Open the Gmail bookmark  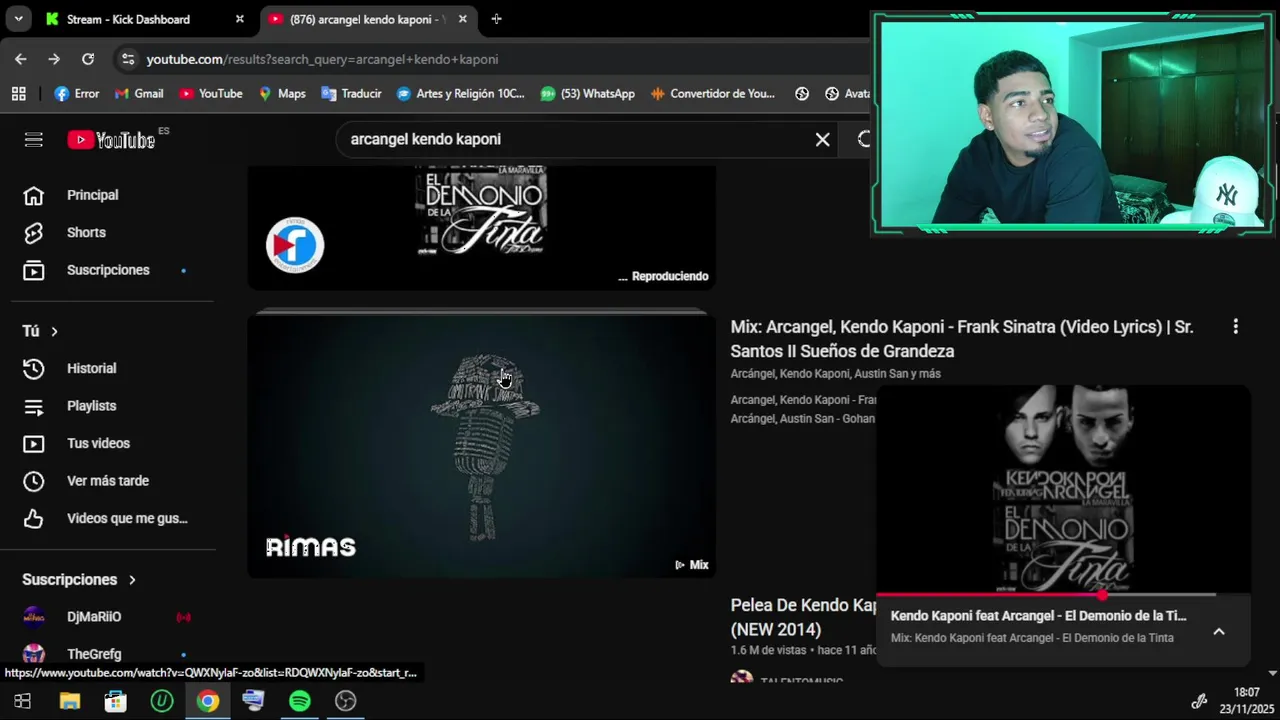tap(139, 93)
